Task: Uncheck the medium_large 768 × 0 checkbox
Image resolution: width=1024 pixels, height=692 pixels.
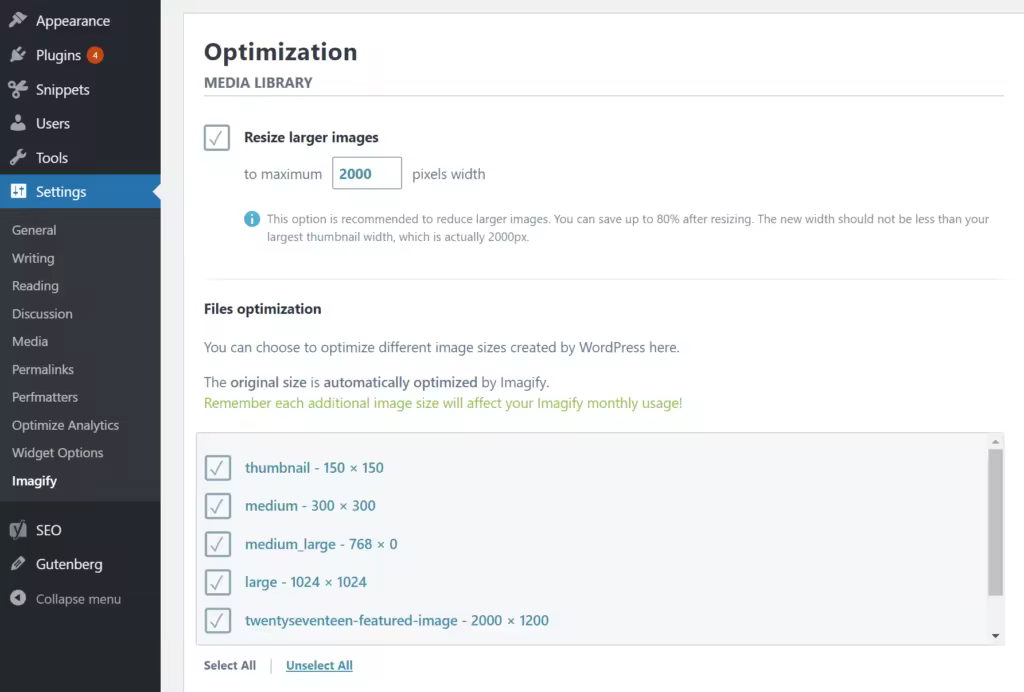Action: (217, 544)
